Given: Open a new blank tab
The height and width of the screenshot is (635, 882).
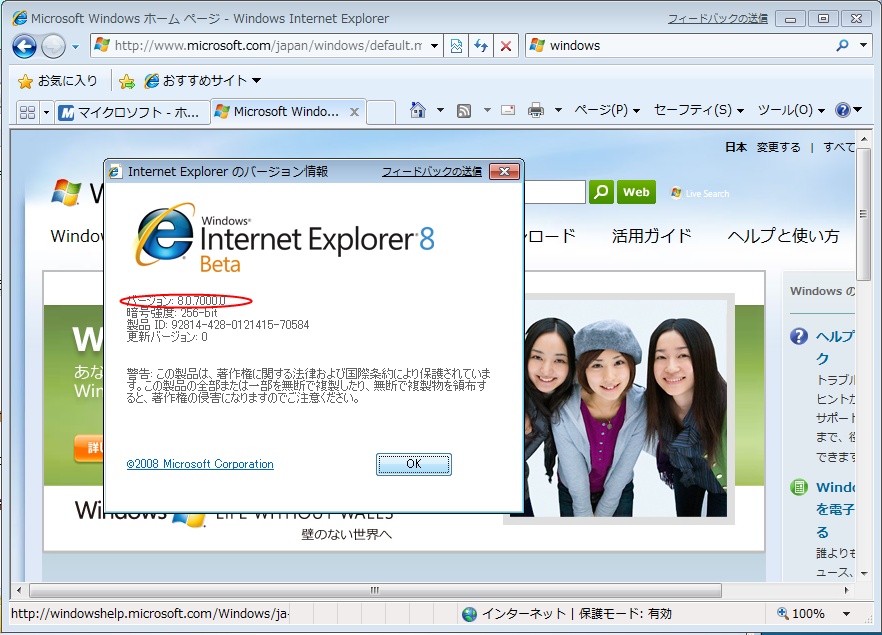Looking at the screenshot, I should (381, 112).
